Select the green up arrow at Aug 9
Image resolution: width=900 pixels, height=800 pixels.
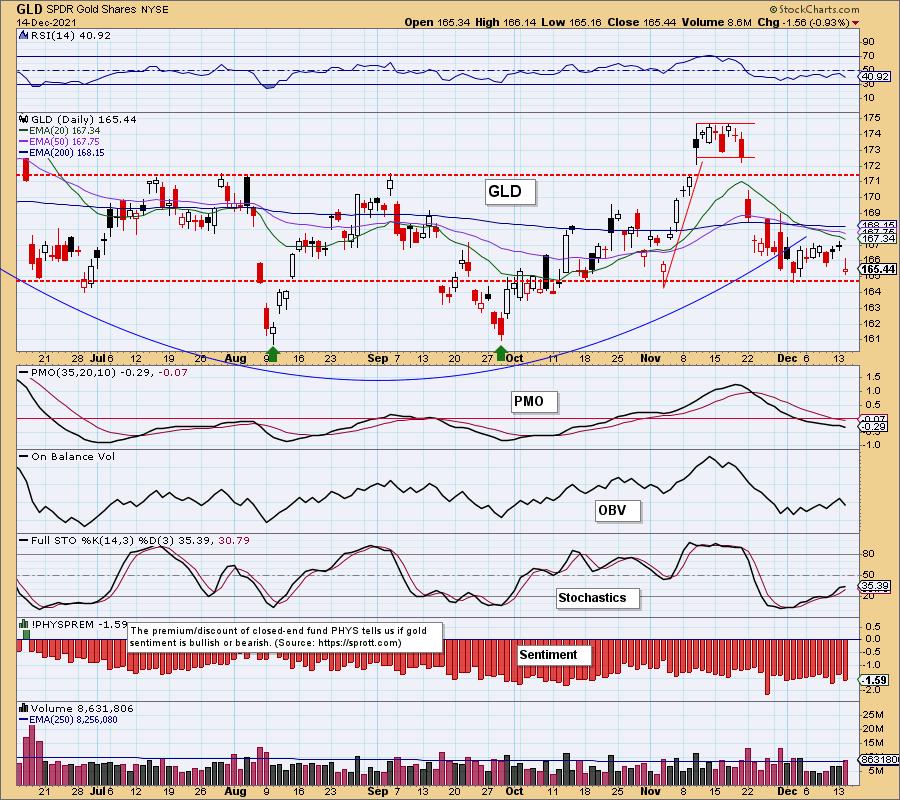pos(273,354)
